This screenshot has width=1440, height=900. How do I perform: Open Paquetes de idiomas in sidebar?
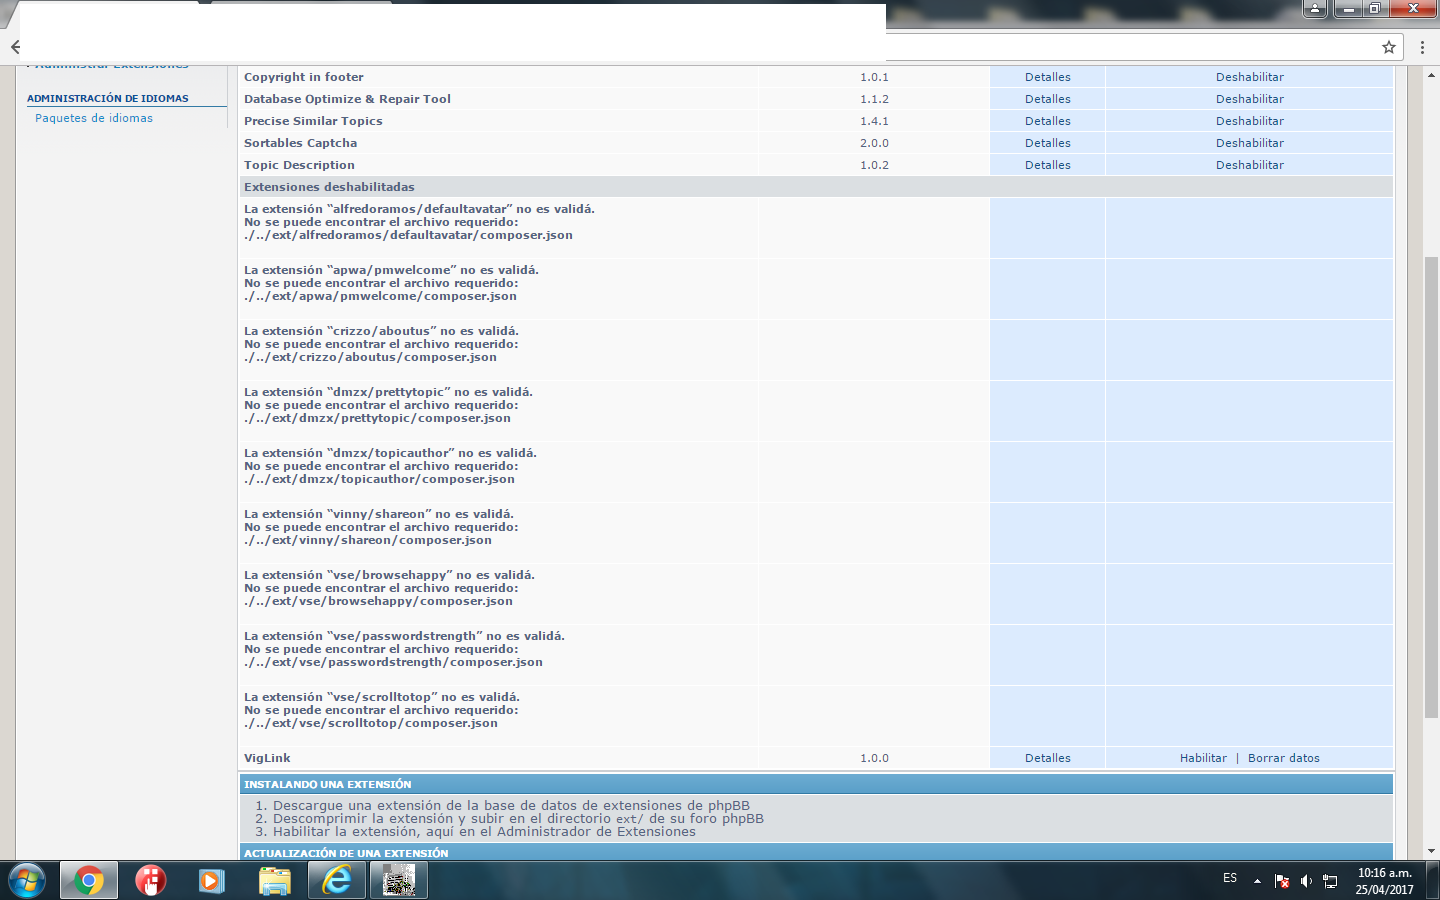[94, 118]
